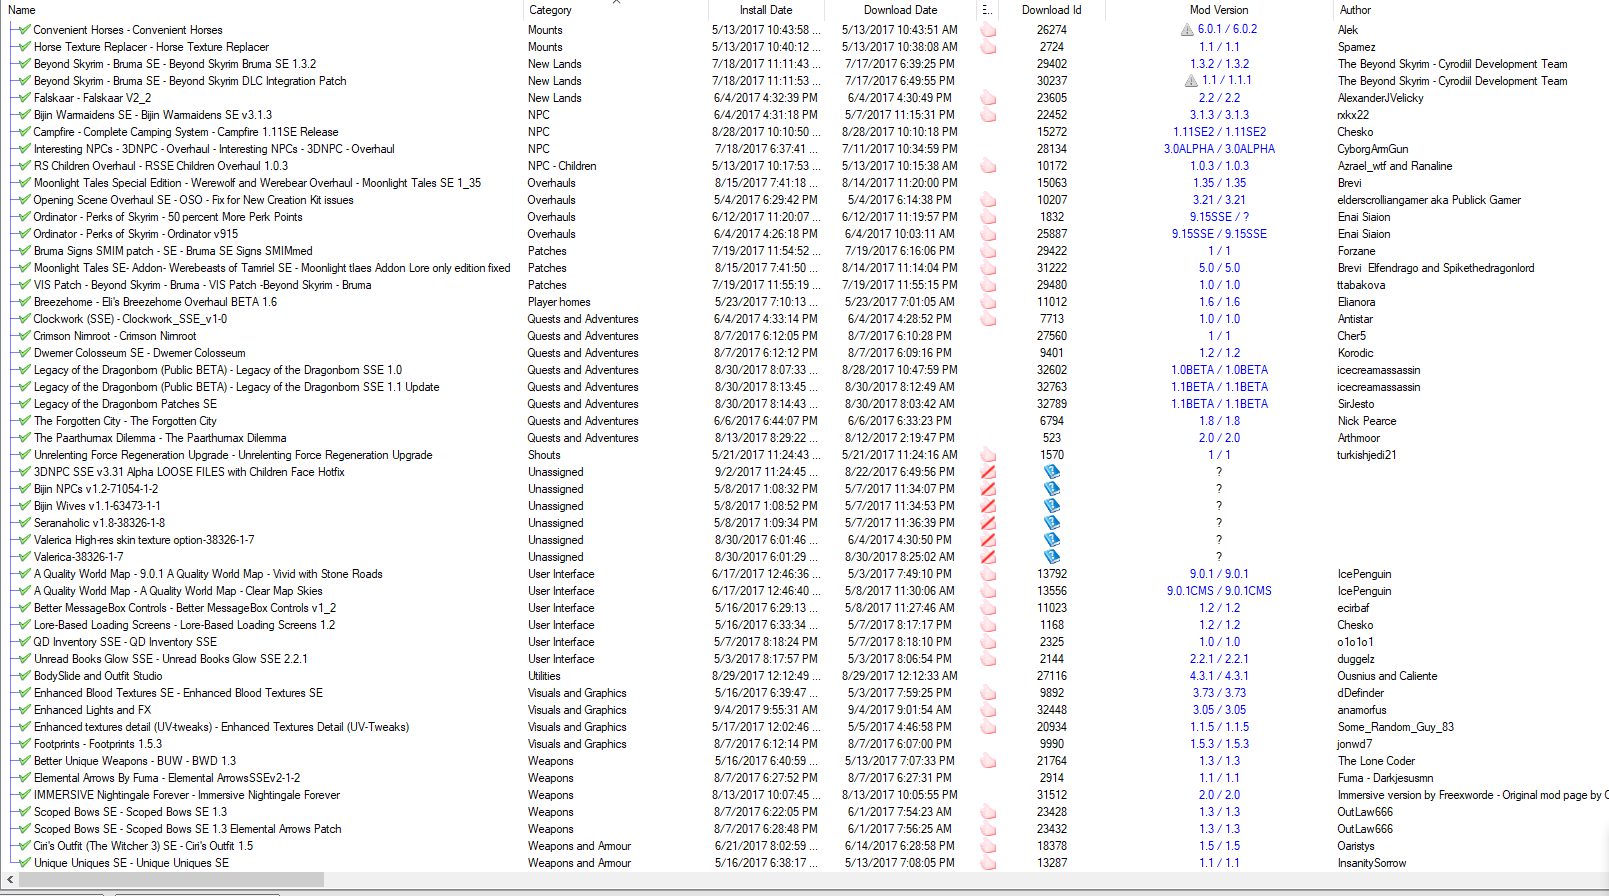
Task: Open the 4.3.1 / 4.3.1 version link
Action: pyautogui.click(x=1219, y=676)
